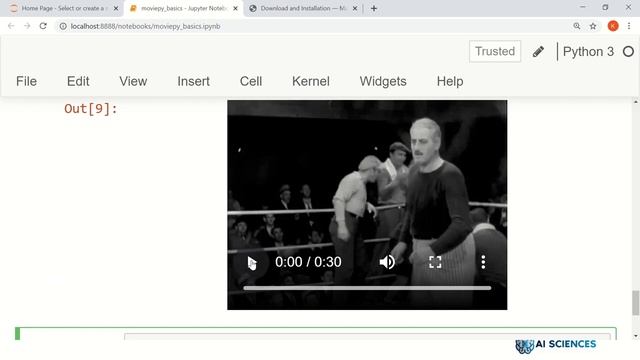
Task: Click the video time 0:00 / 0:30
Action: tap(308, 262)
